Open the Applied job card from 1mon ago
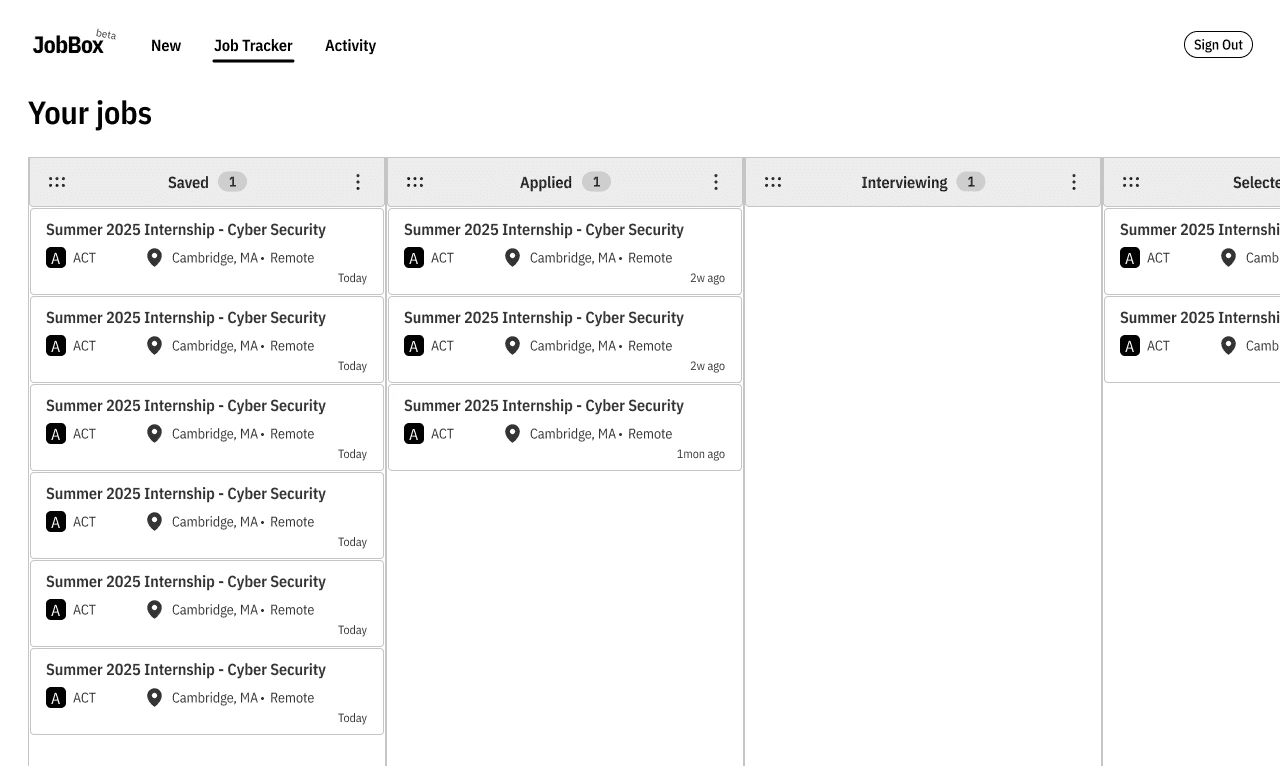 click(x=565, y=427)
